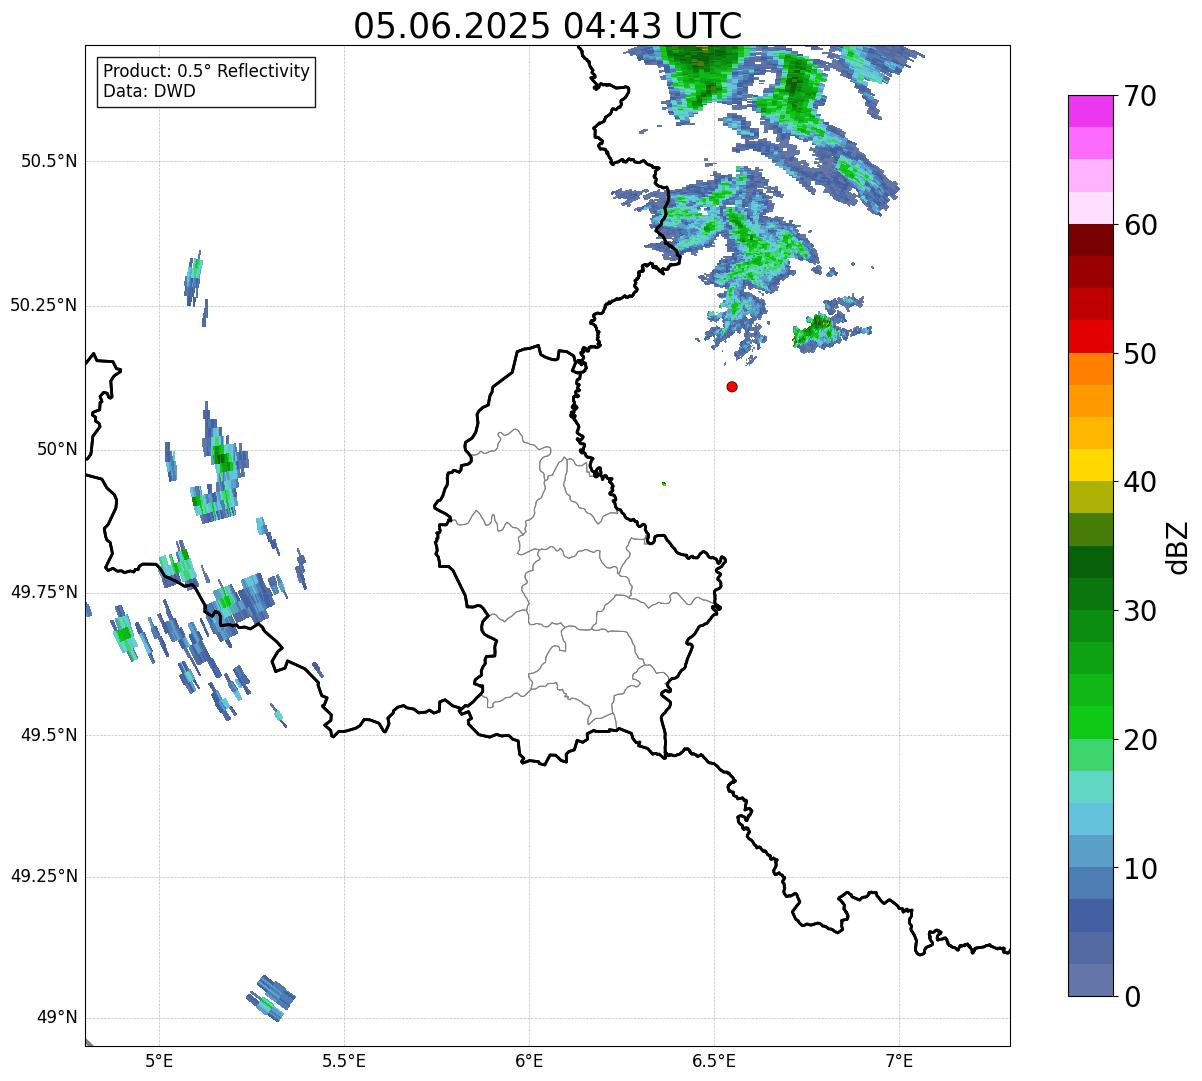Click the longitude label 5.5°E
The width and height of the screenshot is (1202, 1081).
[344, 1060]
